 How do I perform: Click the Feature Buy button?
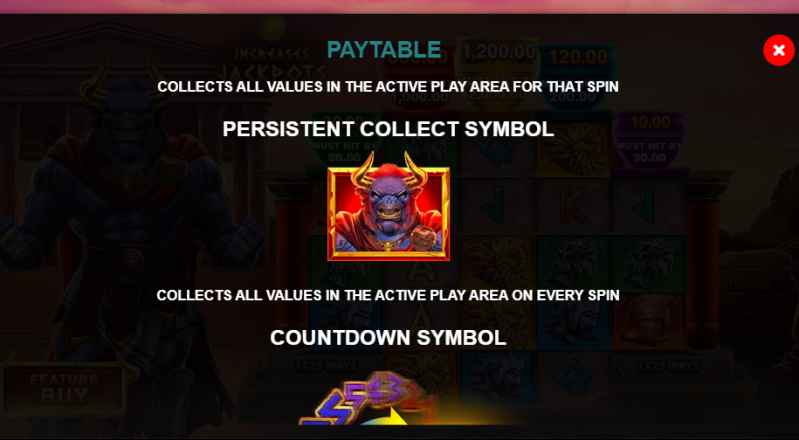(x=63, y=388)
